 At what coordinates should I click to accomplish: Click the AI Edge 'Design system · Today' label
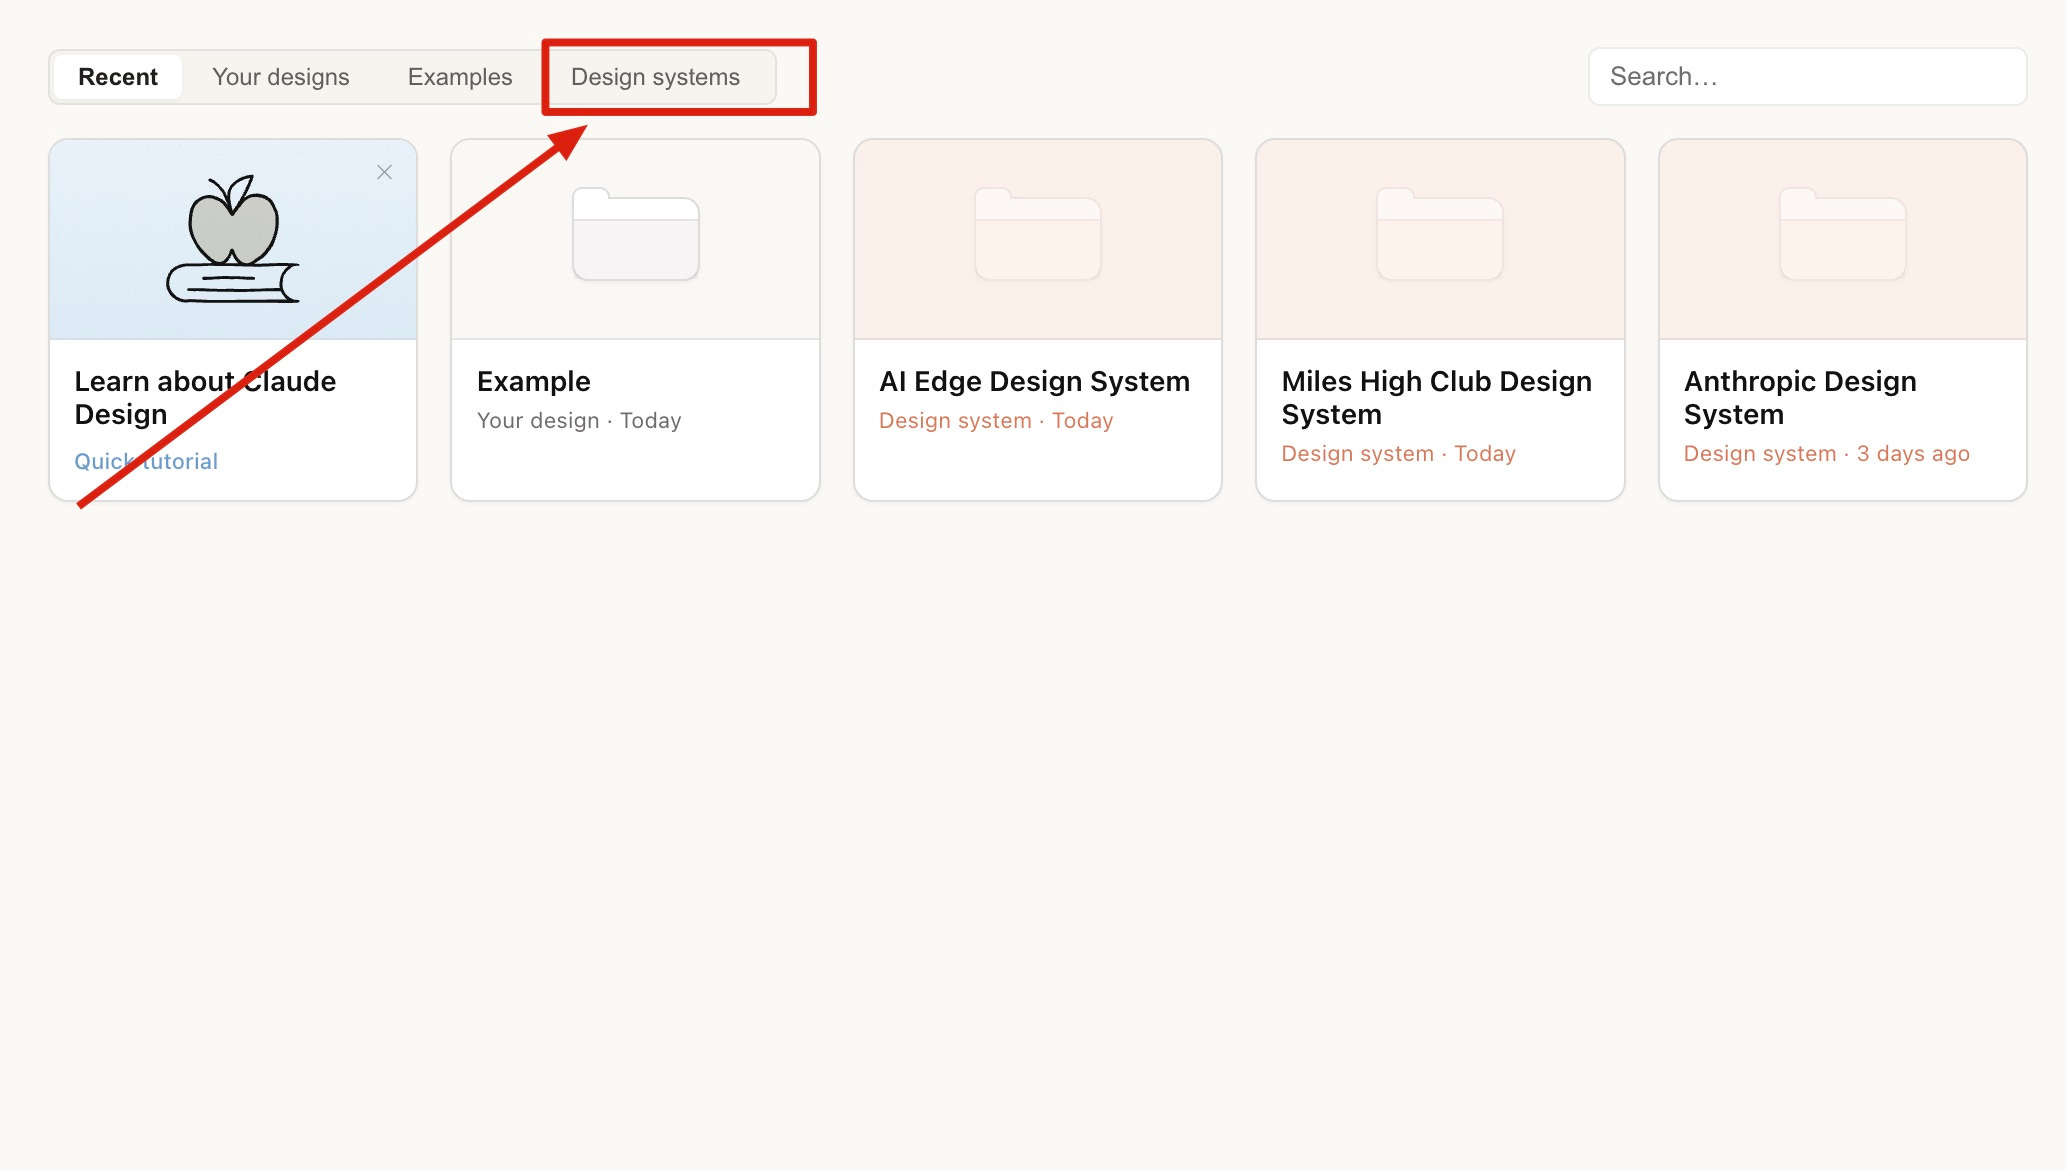point(995,420)
